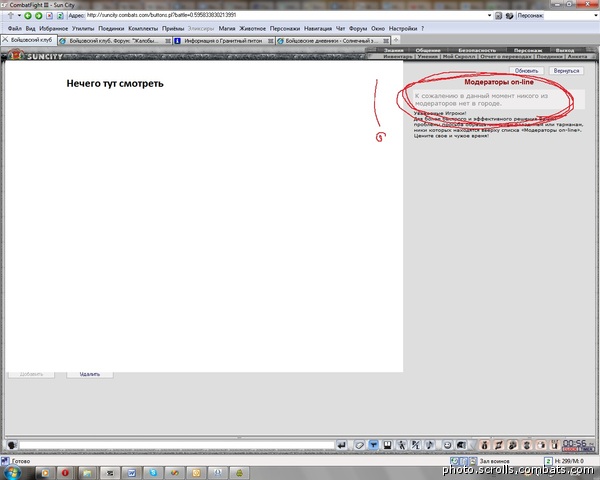Open the Комплекты menu
The width and height of the screenshot is (600, 480).
click(143, 28)
